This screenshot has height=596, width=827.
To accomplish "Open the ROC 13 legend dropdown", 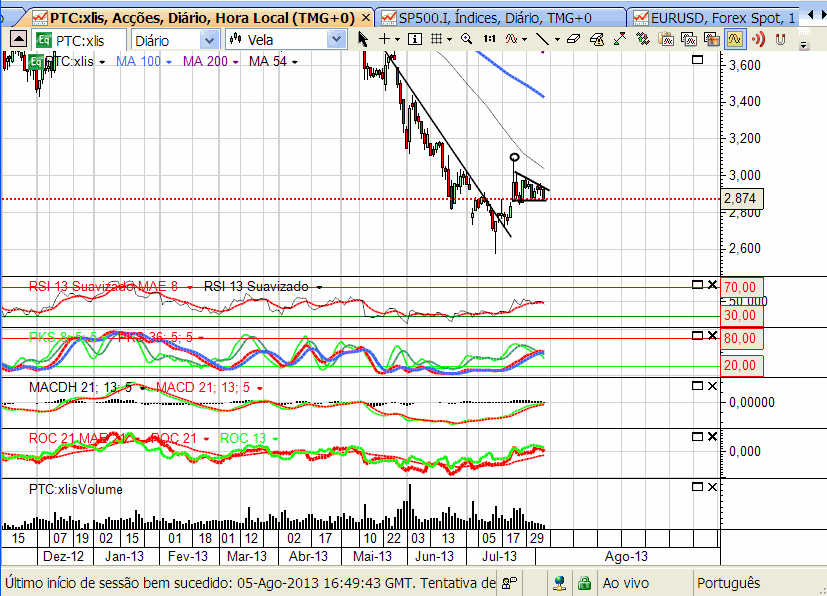I will click(275, 439).
